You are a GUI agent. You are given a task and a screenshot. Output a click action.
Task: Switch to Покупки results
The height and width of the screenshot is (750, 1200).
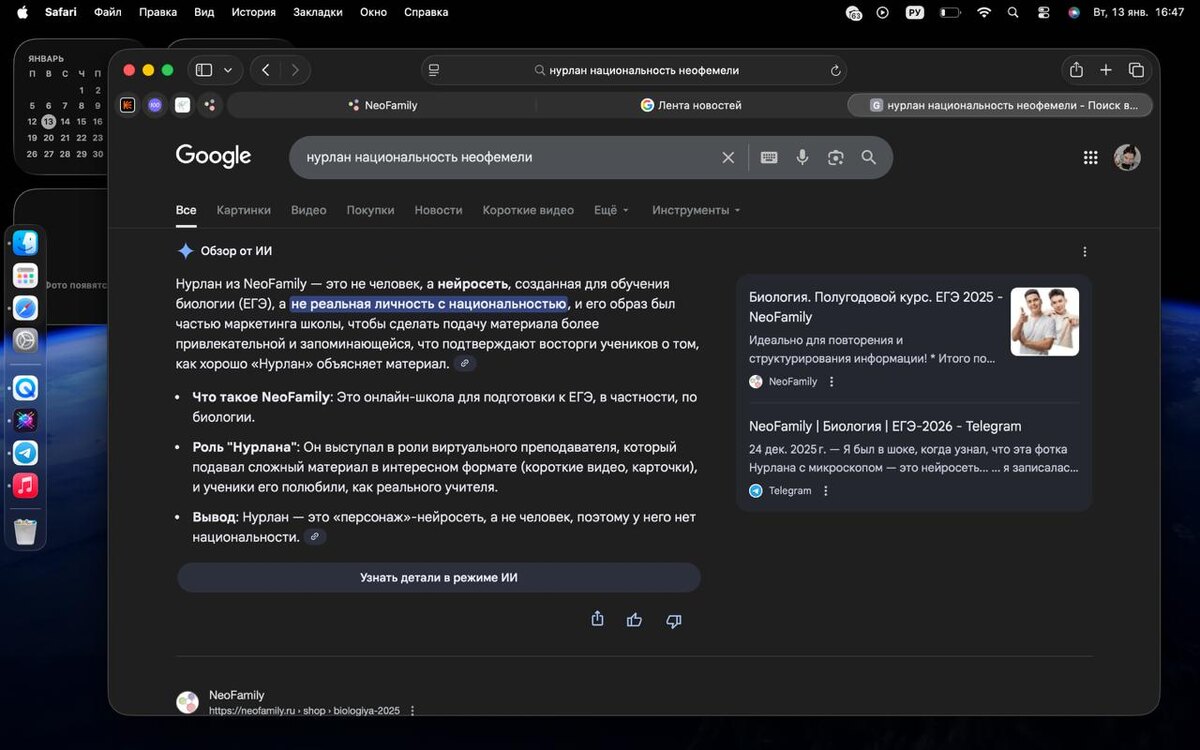pyautogui.click(x=370, y=210)
